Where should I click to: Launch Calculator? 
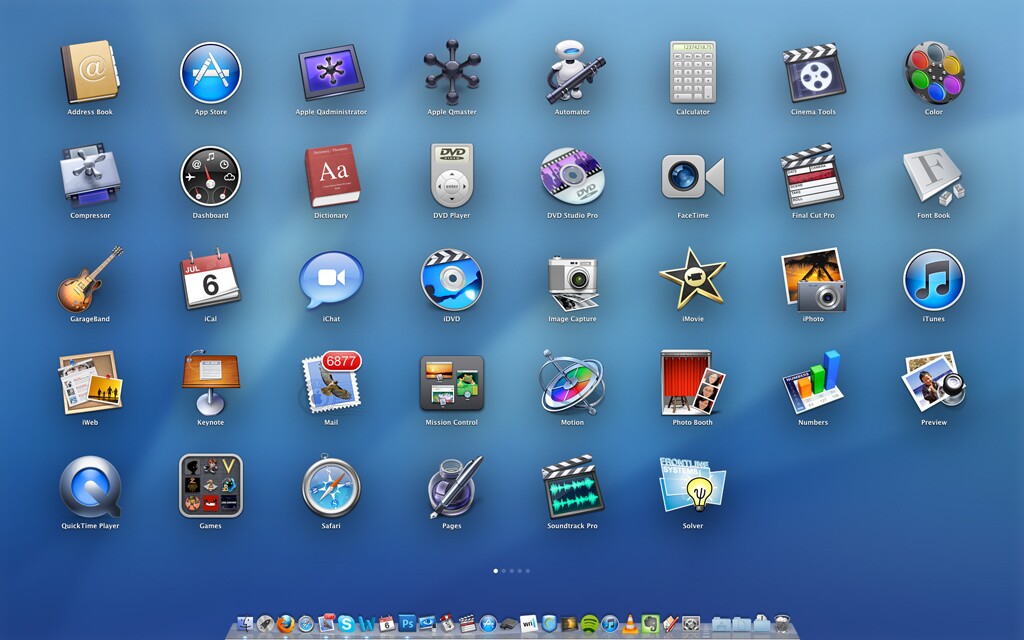click(693, 72)
